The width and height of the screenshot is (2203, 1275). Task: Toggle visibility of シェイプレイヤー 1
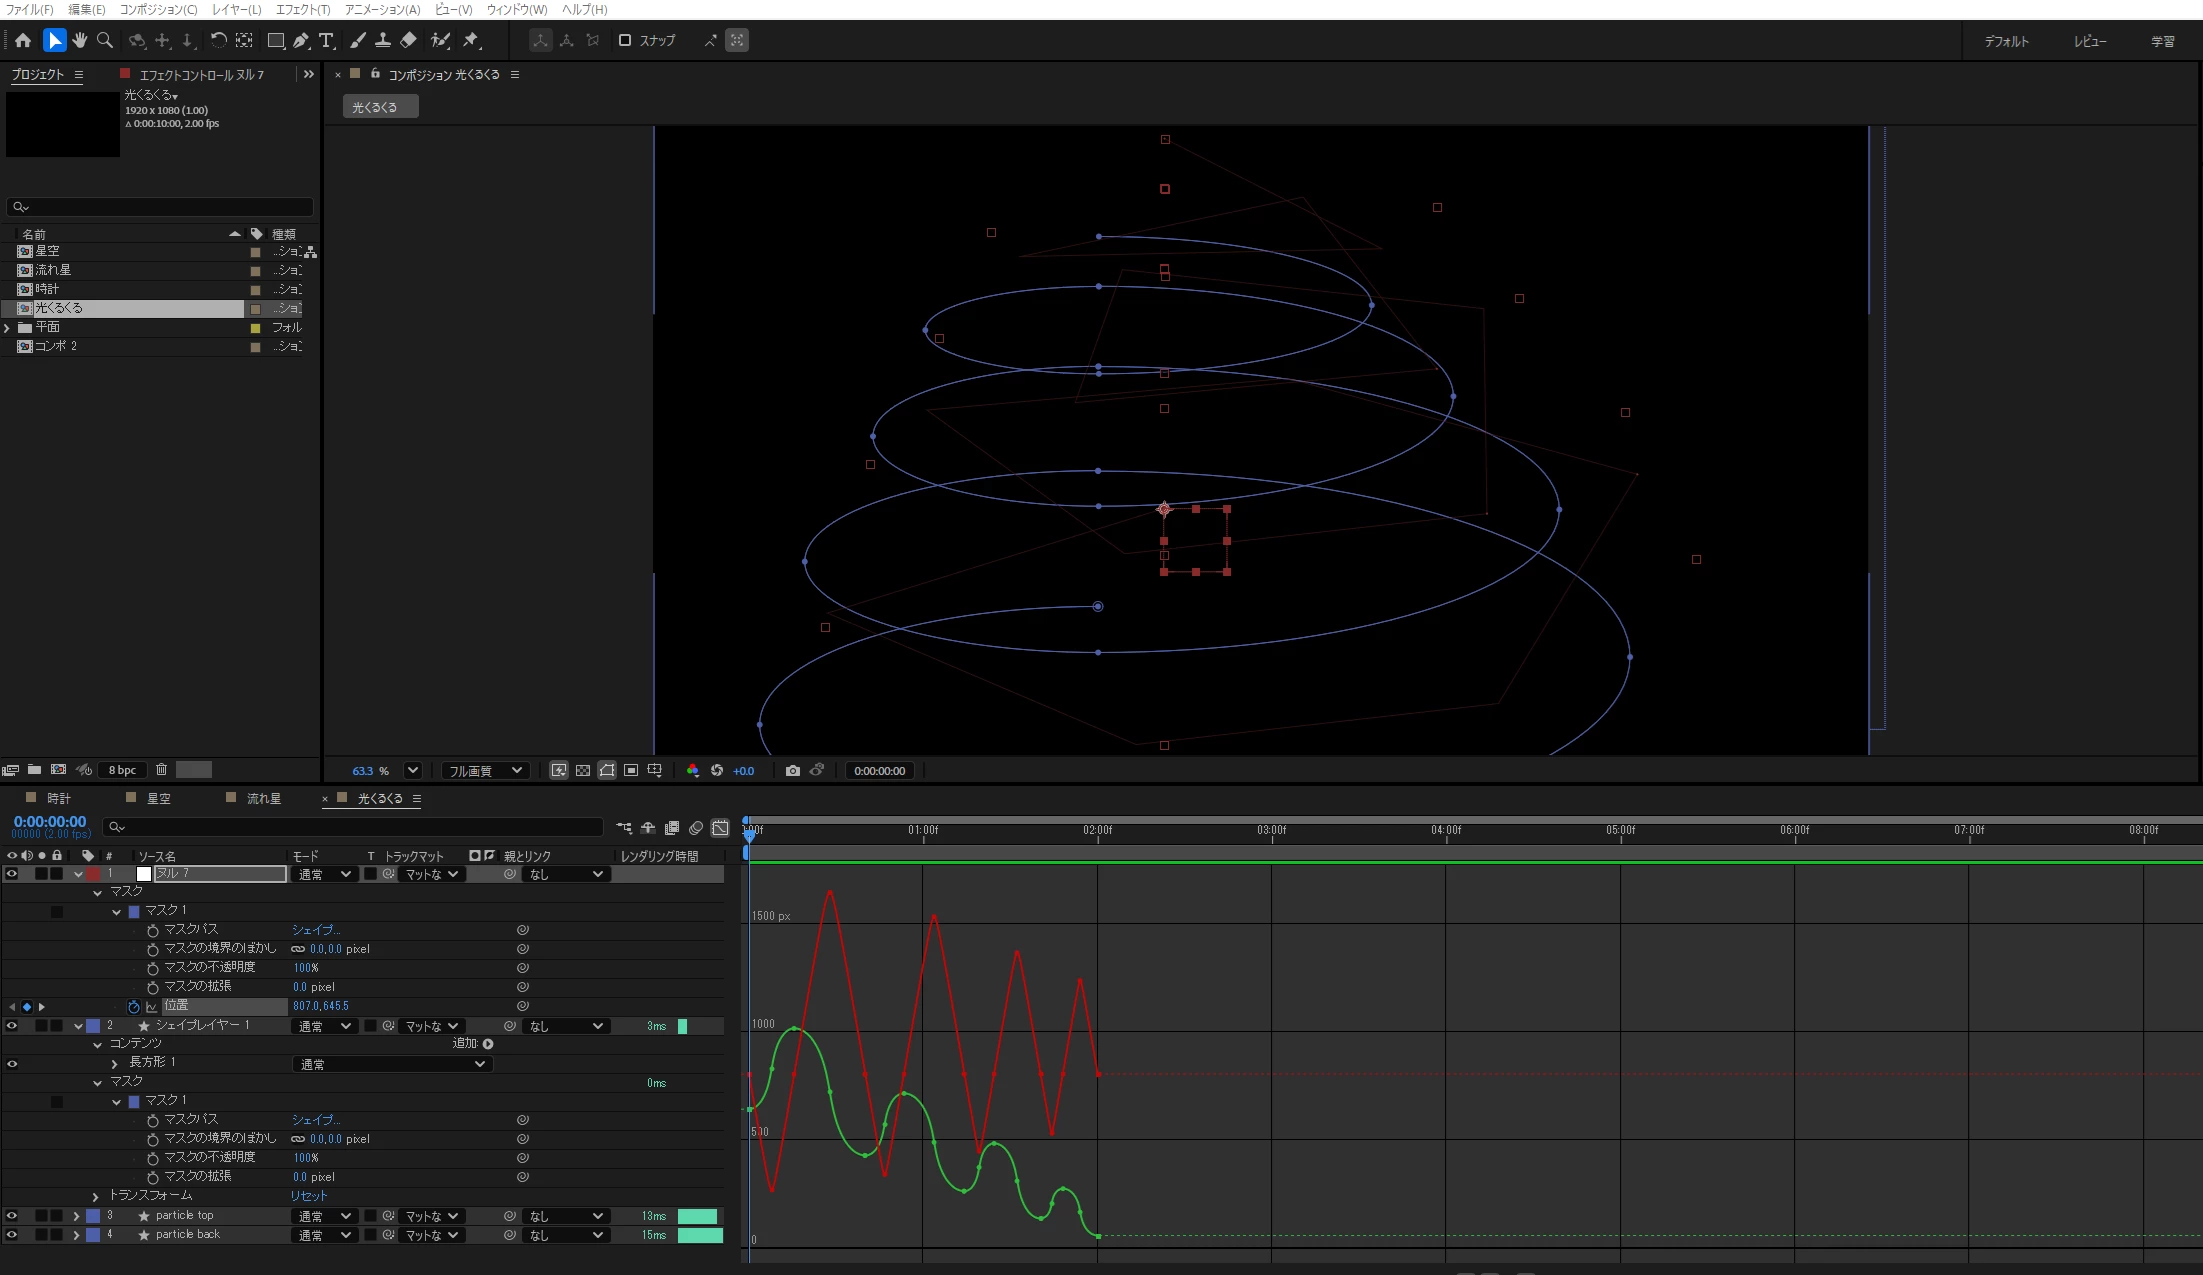click(12, 1026)
